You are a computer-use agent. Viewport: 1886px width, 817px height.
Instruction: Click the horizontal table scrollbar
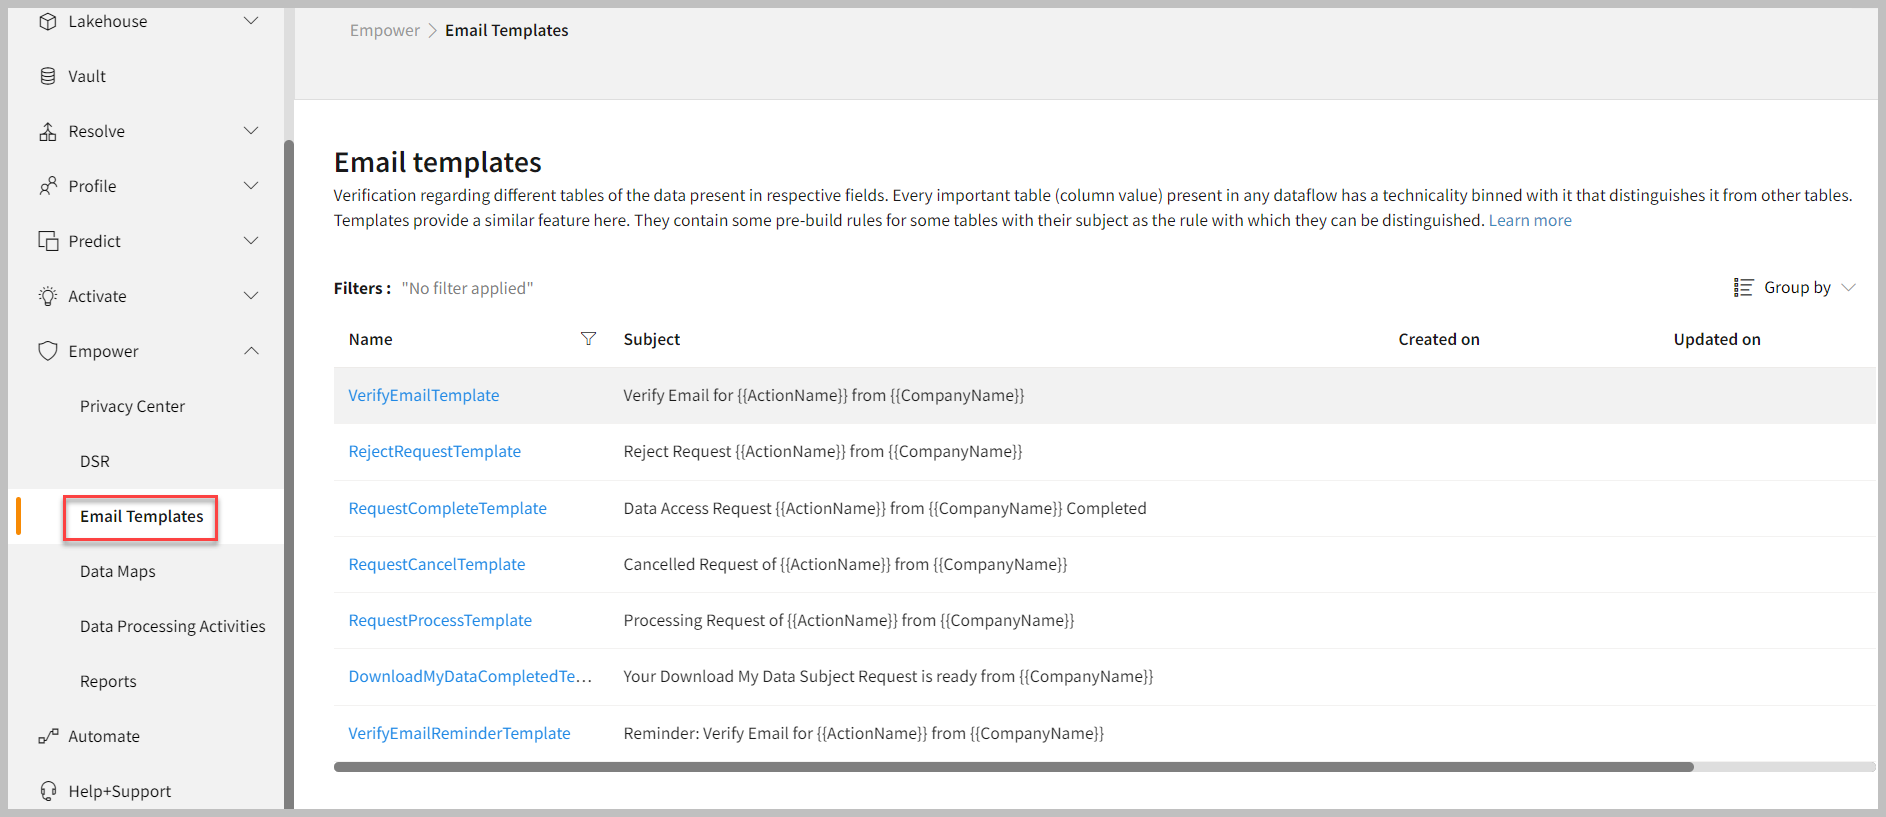click(x=1013, y=767)
